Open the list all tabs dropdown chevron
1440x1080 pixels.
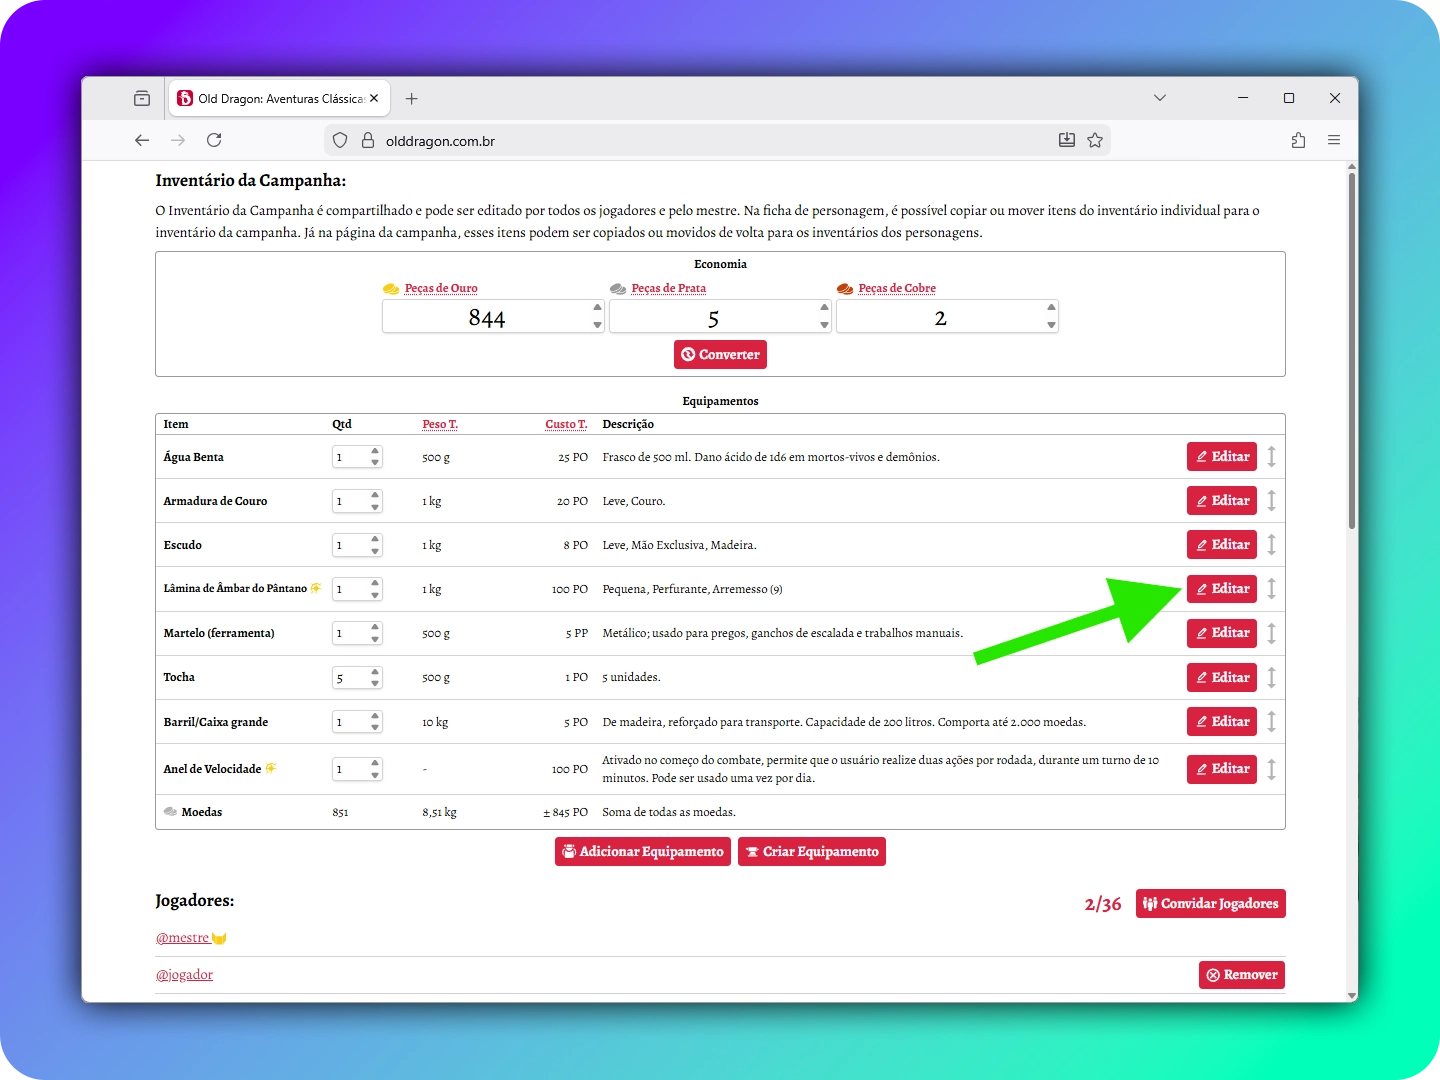[1160, 98]
